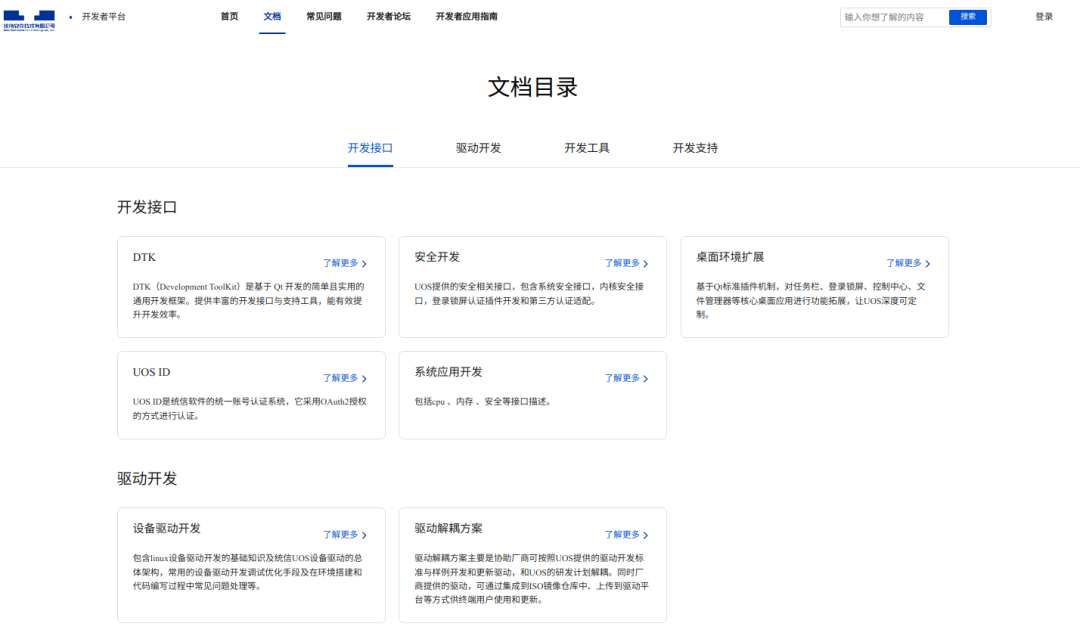Click the UOS ID card description text
This screenshot has height=636, width=1080.
click(x=249, y=409)
